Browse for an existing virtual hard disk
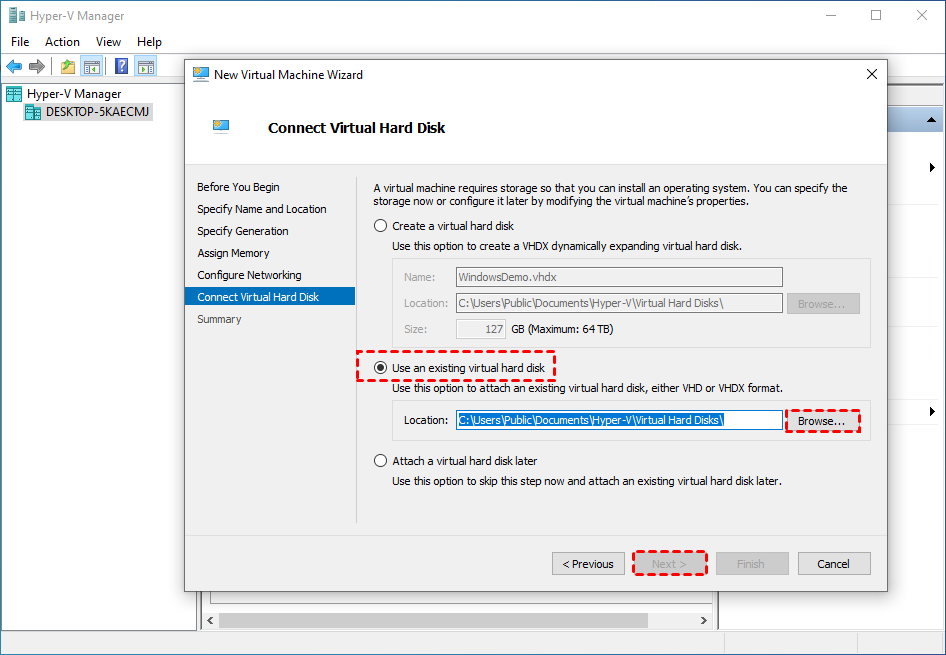This screenshot has height=655, width=946. point(822,421)
